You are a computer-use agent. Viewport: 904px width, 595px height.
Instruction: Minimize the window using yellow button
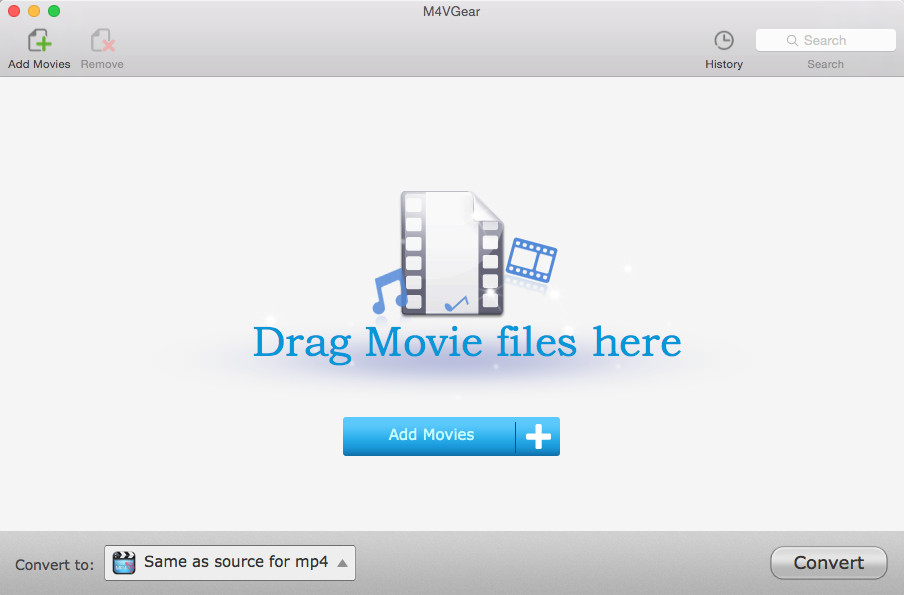tap(34, 11)
